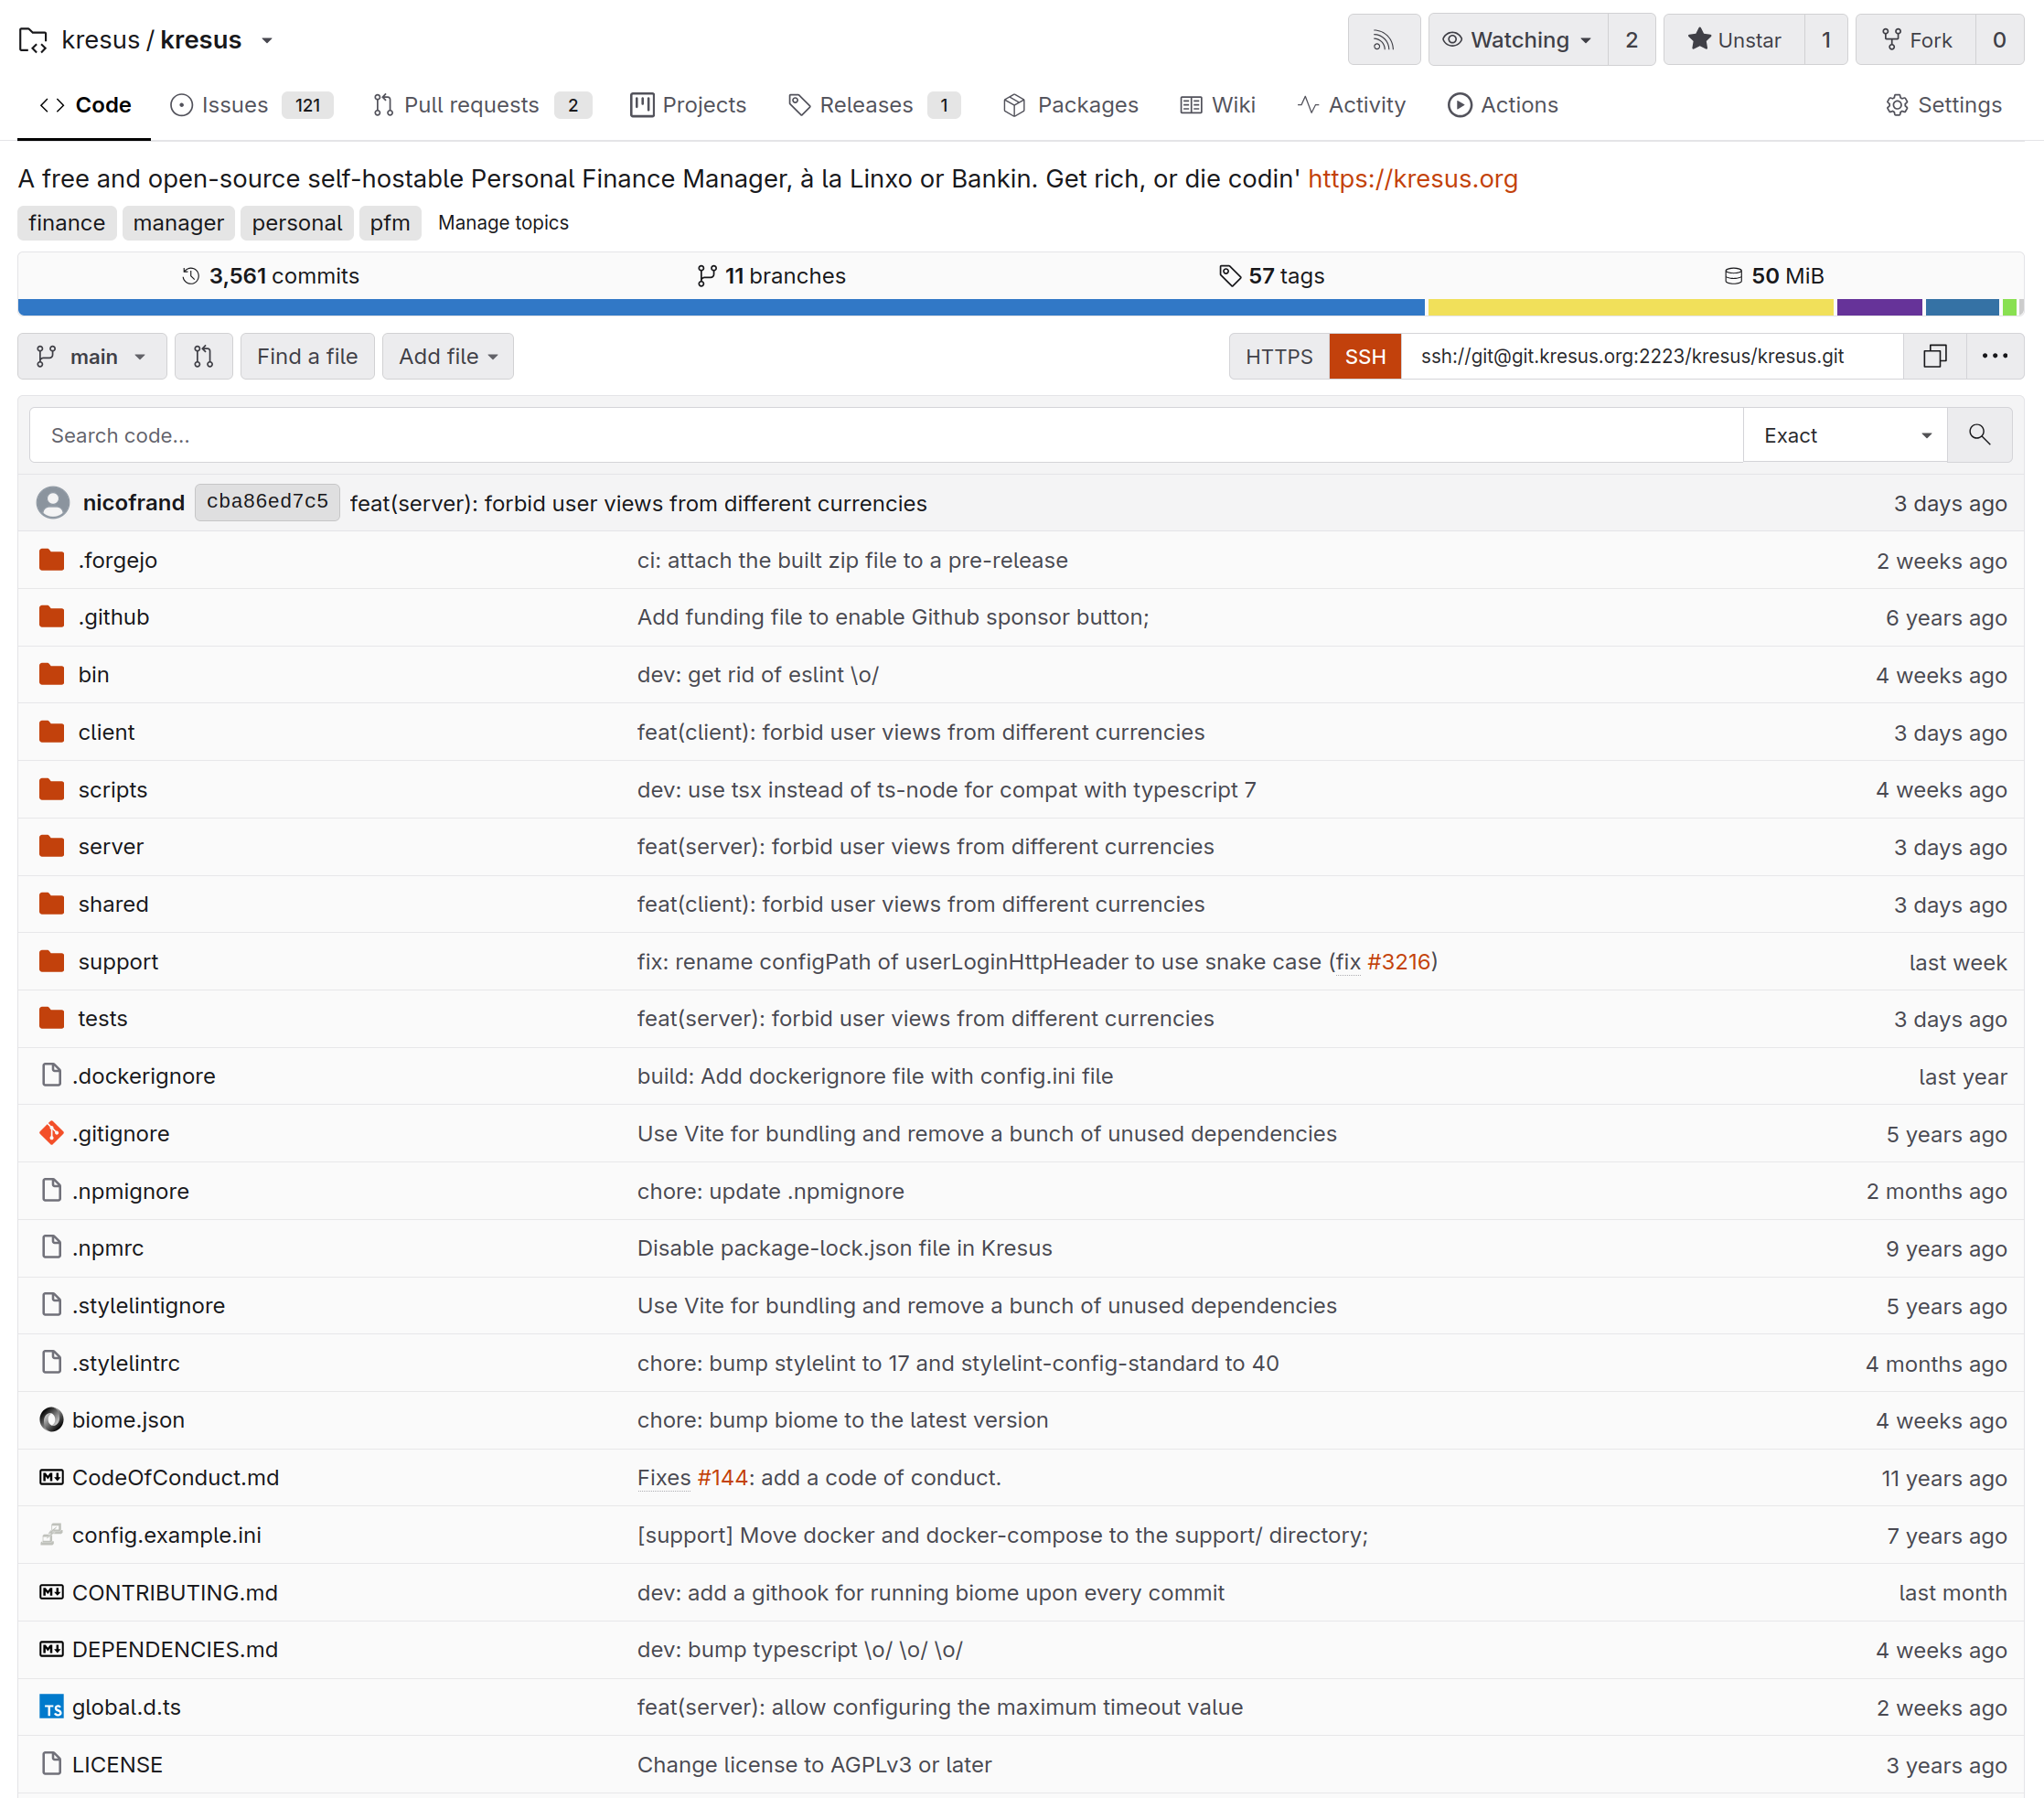Open repository Settings
This screenshot has width=2044, height=1798.
click(1943, 105)
